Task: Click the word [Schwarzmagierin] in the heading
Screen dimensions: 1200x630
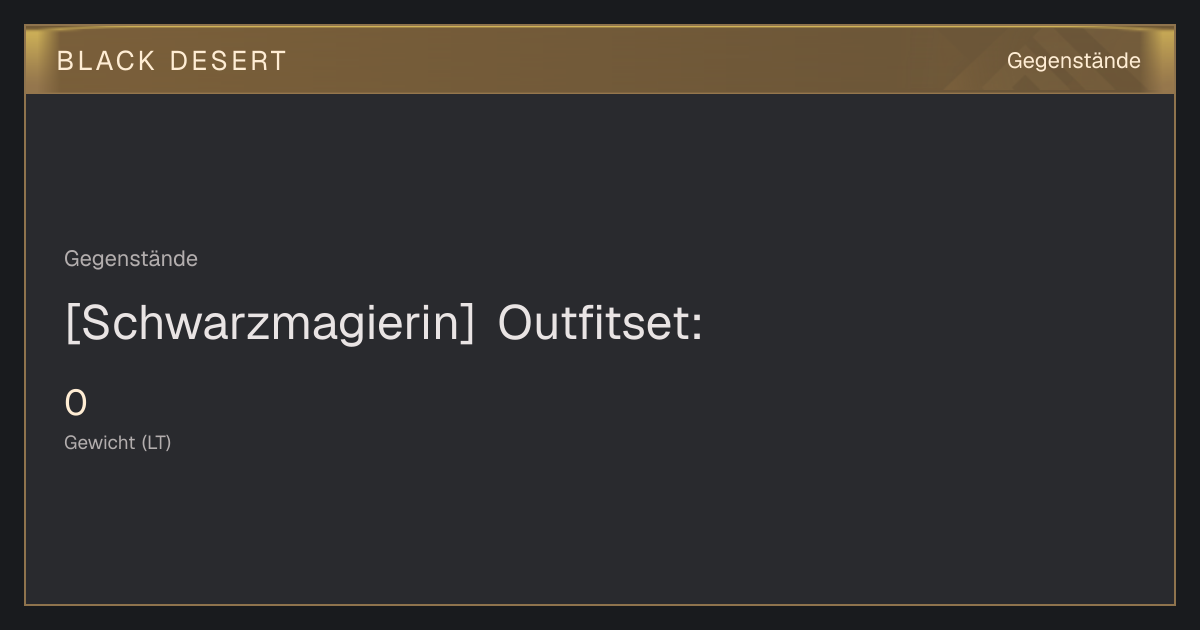Action: click(270, 324)
